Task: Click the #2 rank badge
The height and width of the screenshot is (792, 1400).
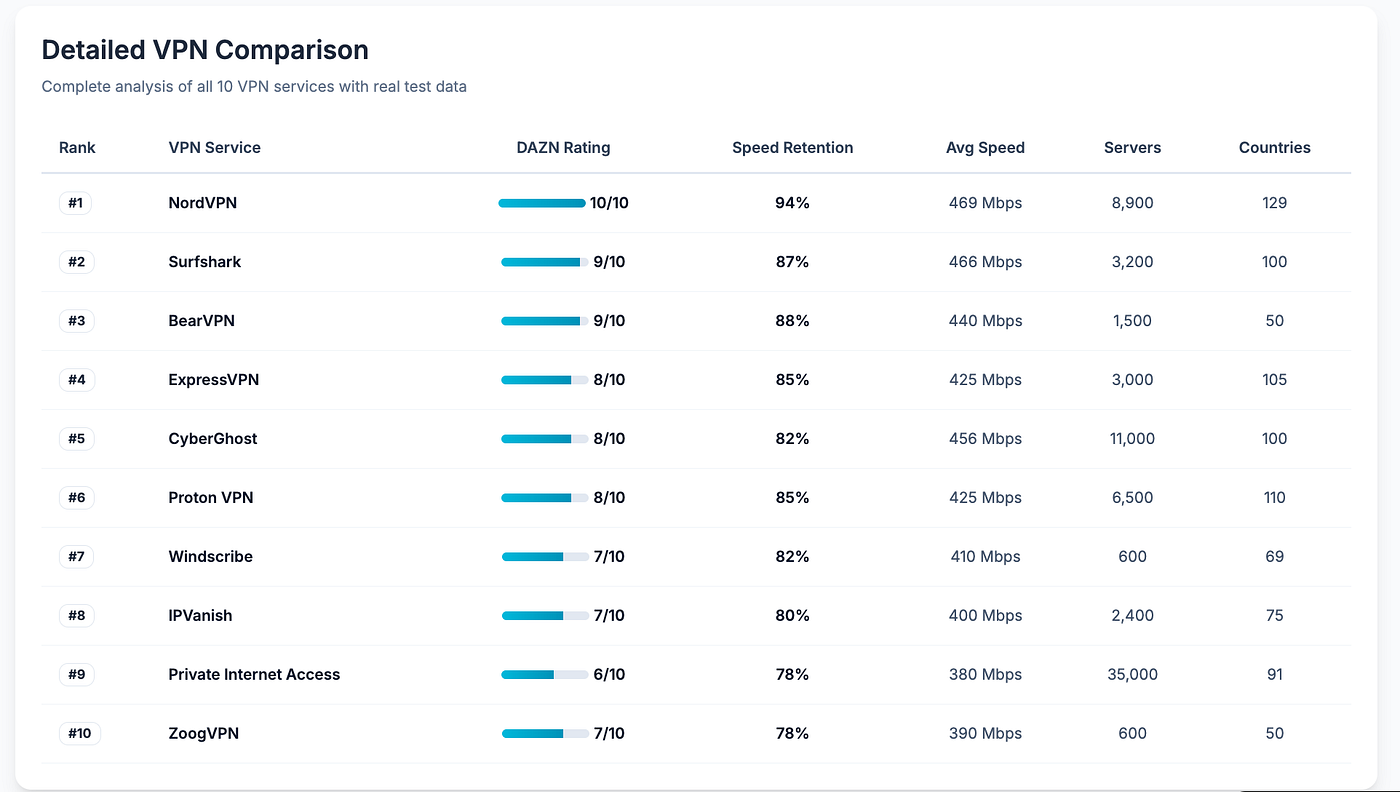Action: tap(76, 262)
